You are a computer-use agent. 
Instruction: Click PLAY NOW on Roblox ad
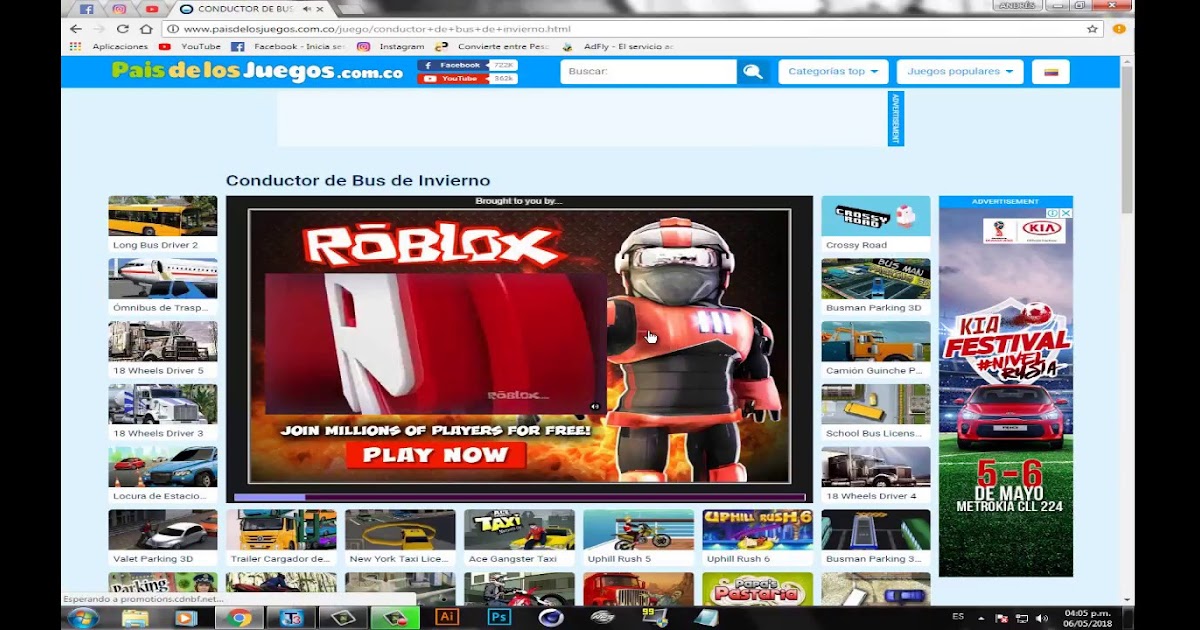(435, 455)
